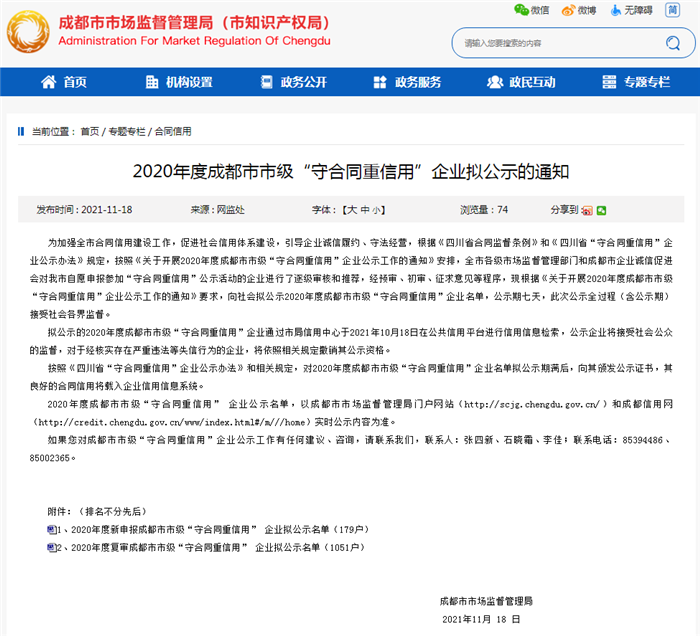Open 政务服务 menu
The width and height of the screenshot is (700, 636).
(x=408, y=82)
